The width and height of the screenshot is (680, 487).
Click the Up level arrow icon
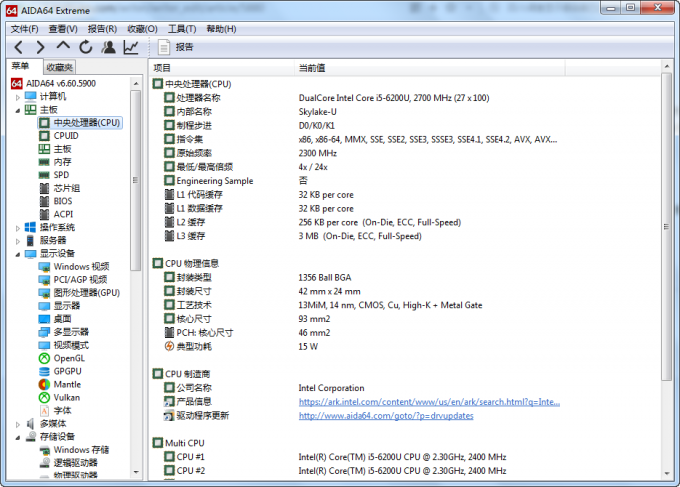[63, 47]
